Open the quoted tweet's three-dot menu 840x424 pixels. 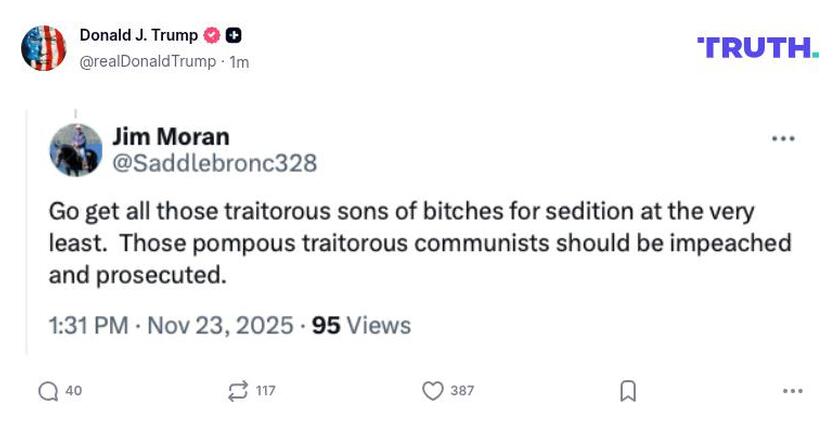[x=783, y=138]
